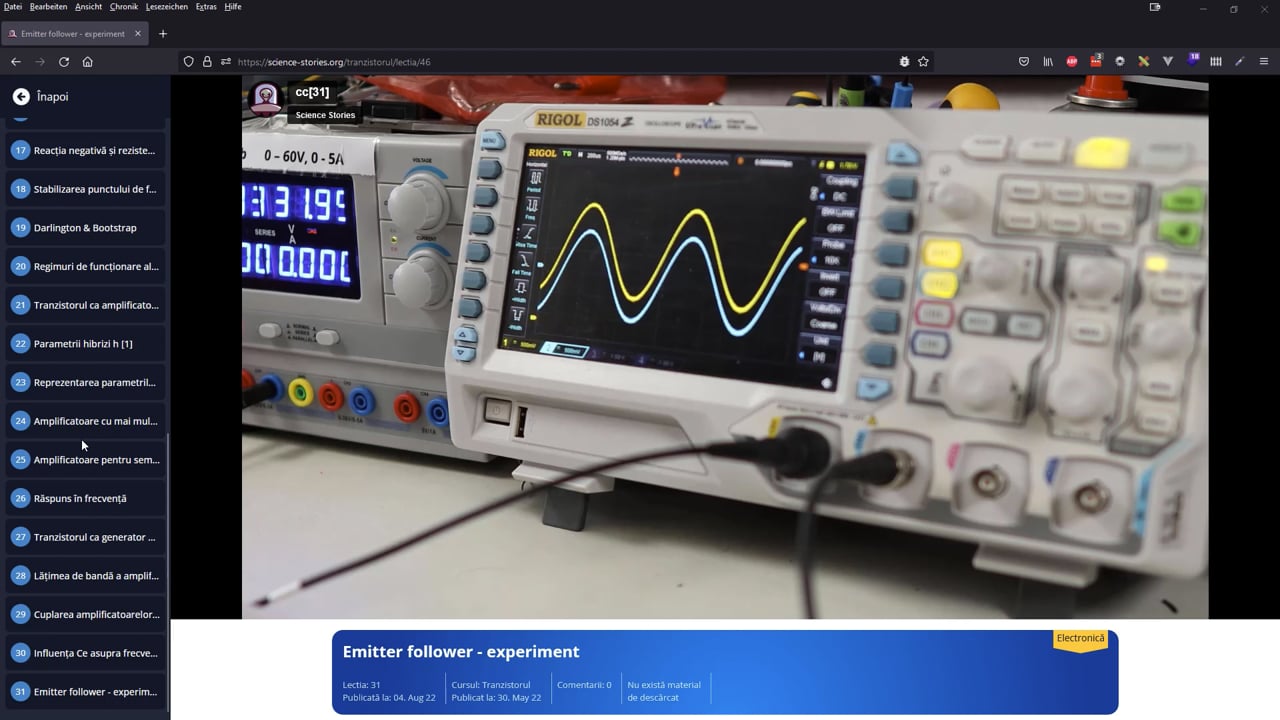Click the Cursul: Tranzistorul text
This screenshot has width=1280, height=720.
click(x=491, y=685)
